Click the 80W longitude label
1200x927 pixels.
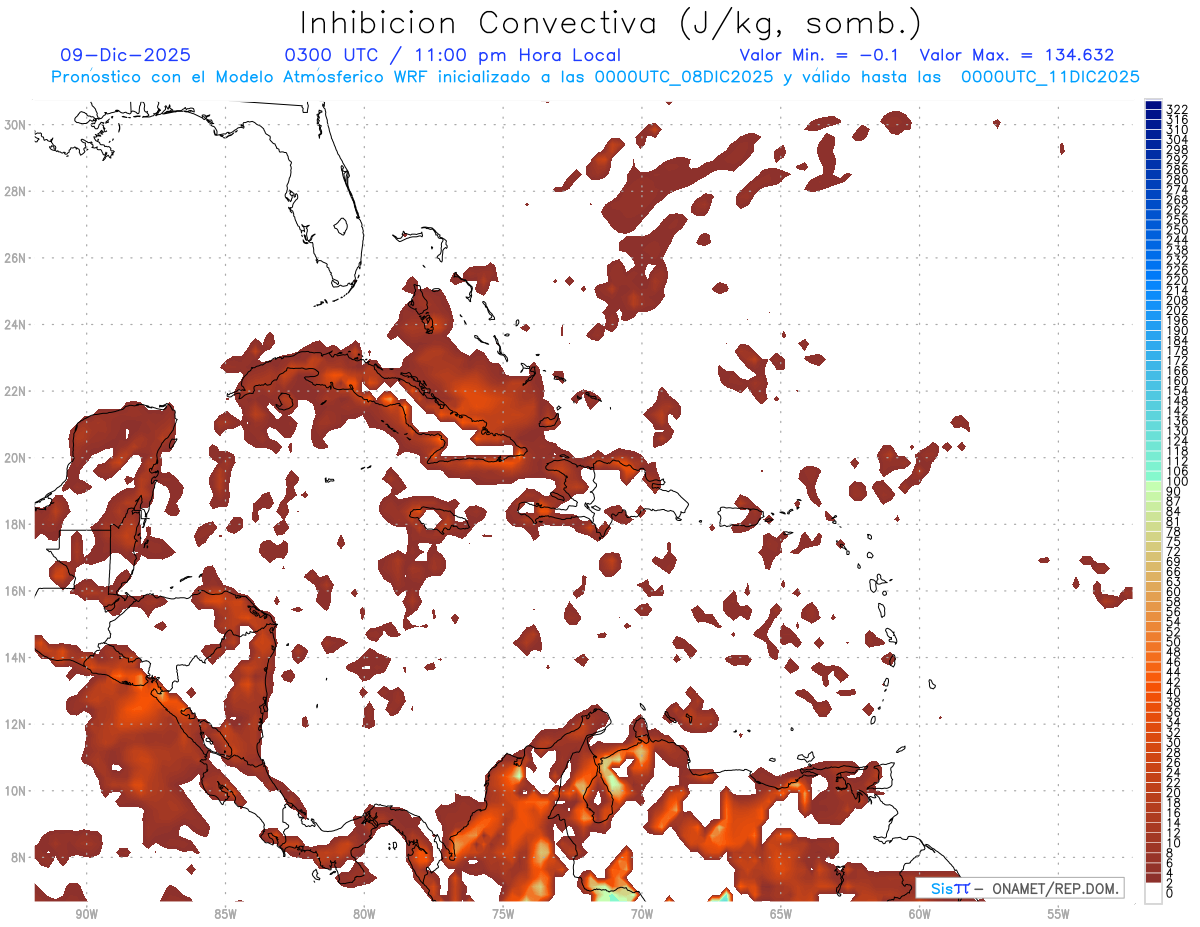pyautogui.click(x=364, y=914)
